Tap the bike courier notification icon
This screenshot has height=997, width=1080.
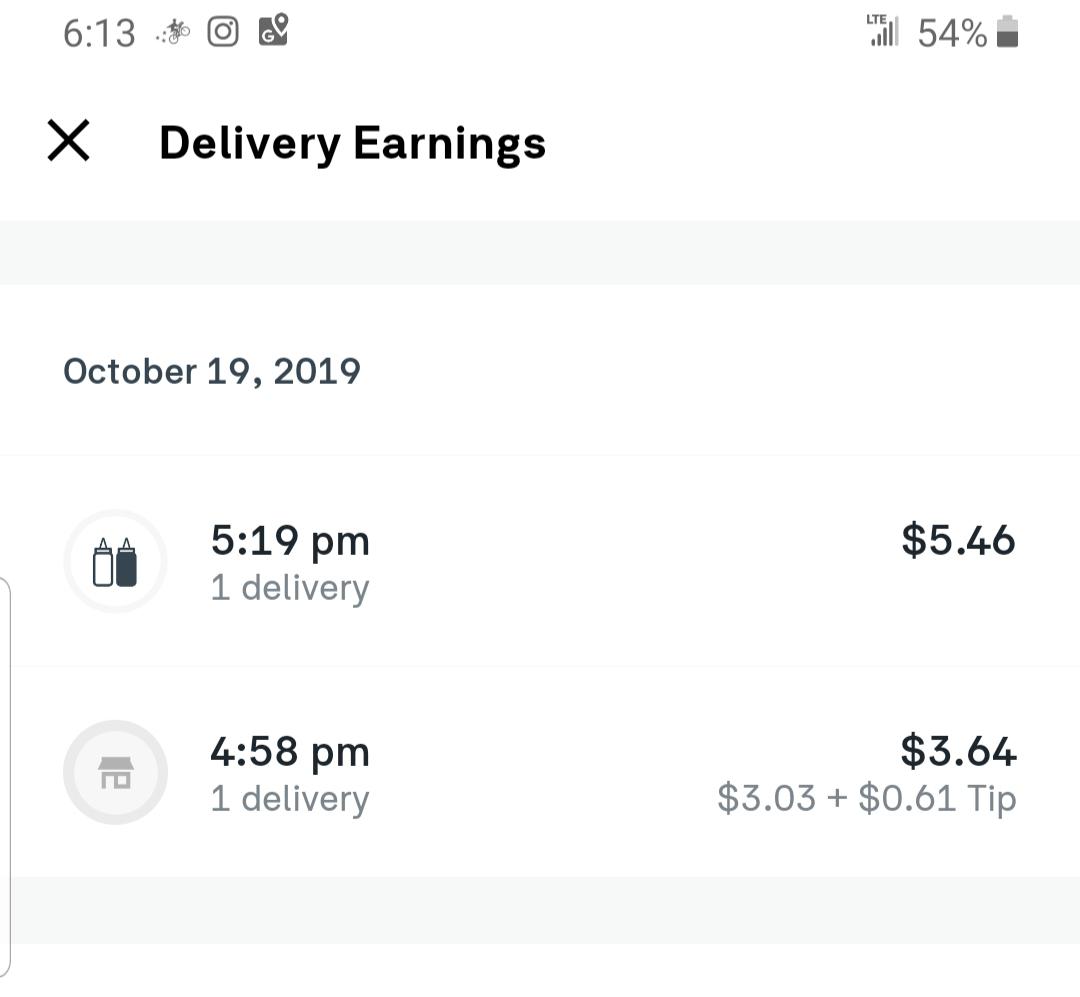tap(174, 32)
